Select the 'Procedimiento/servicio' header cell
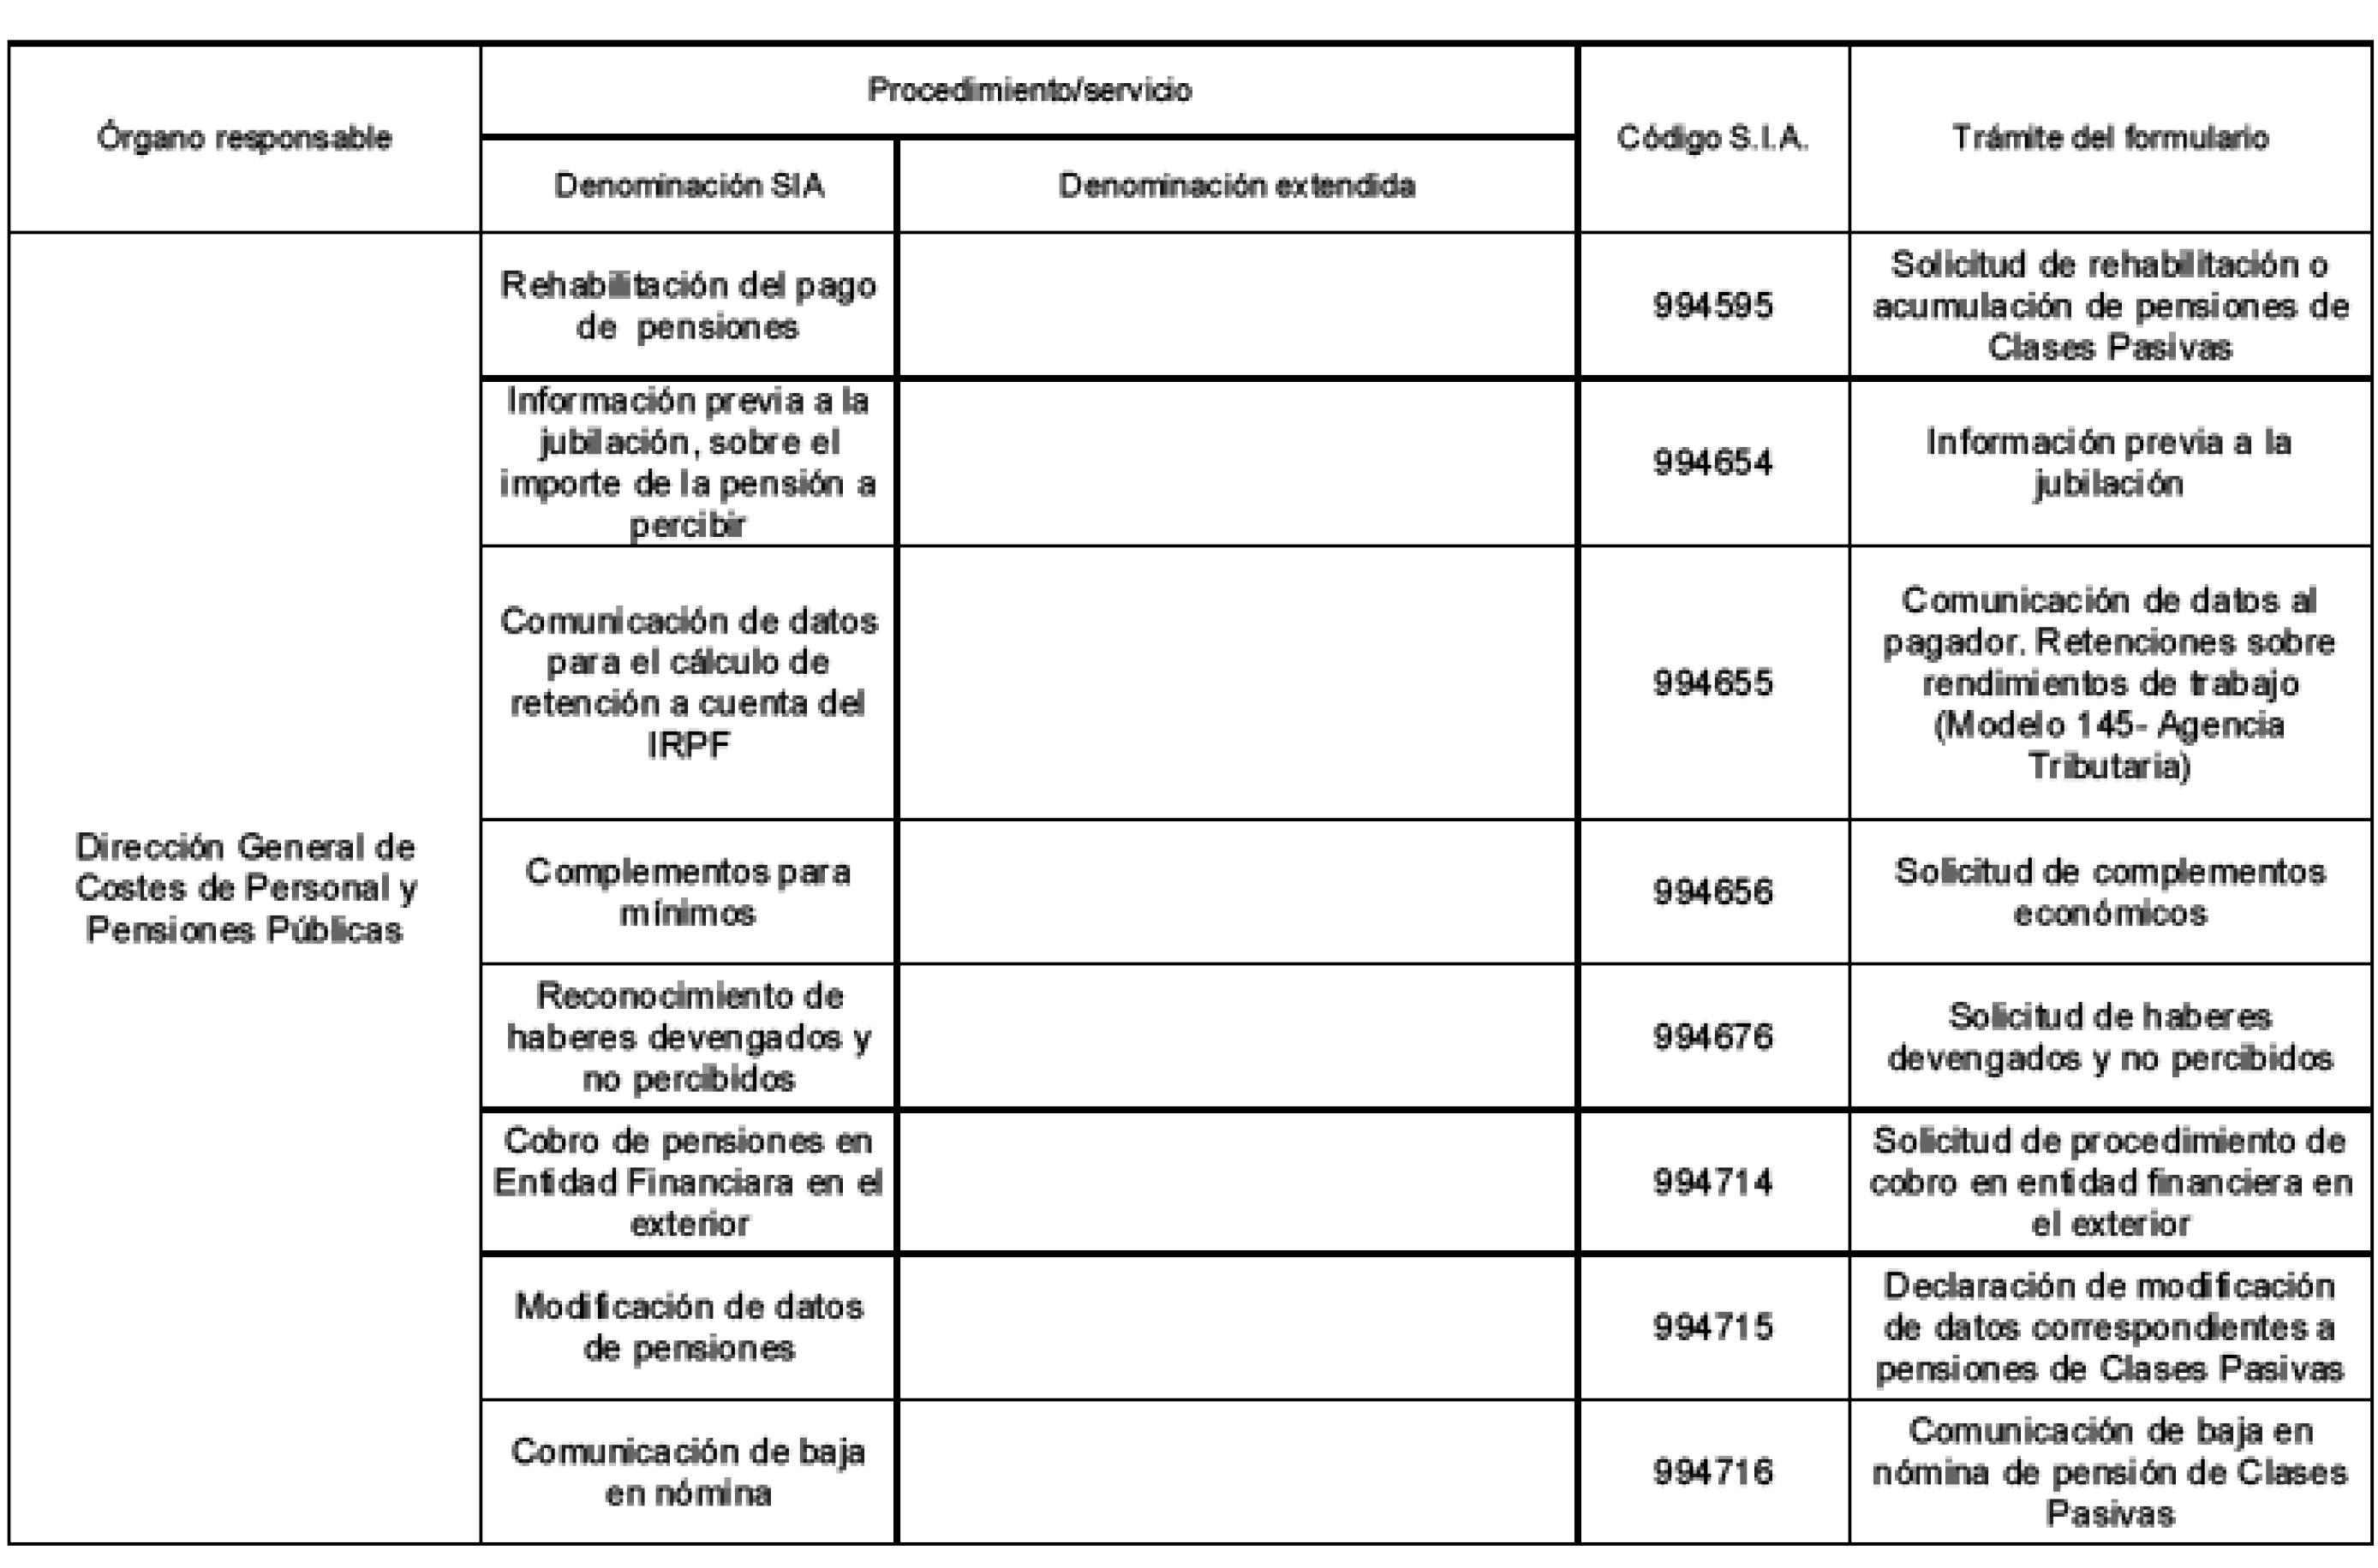Viewport: 2378px width, 1568px height. pyautogui.click(x=1029, y=90)
